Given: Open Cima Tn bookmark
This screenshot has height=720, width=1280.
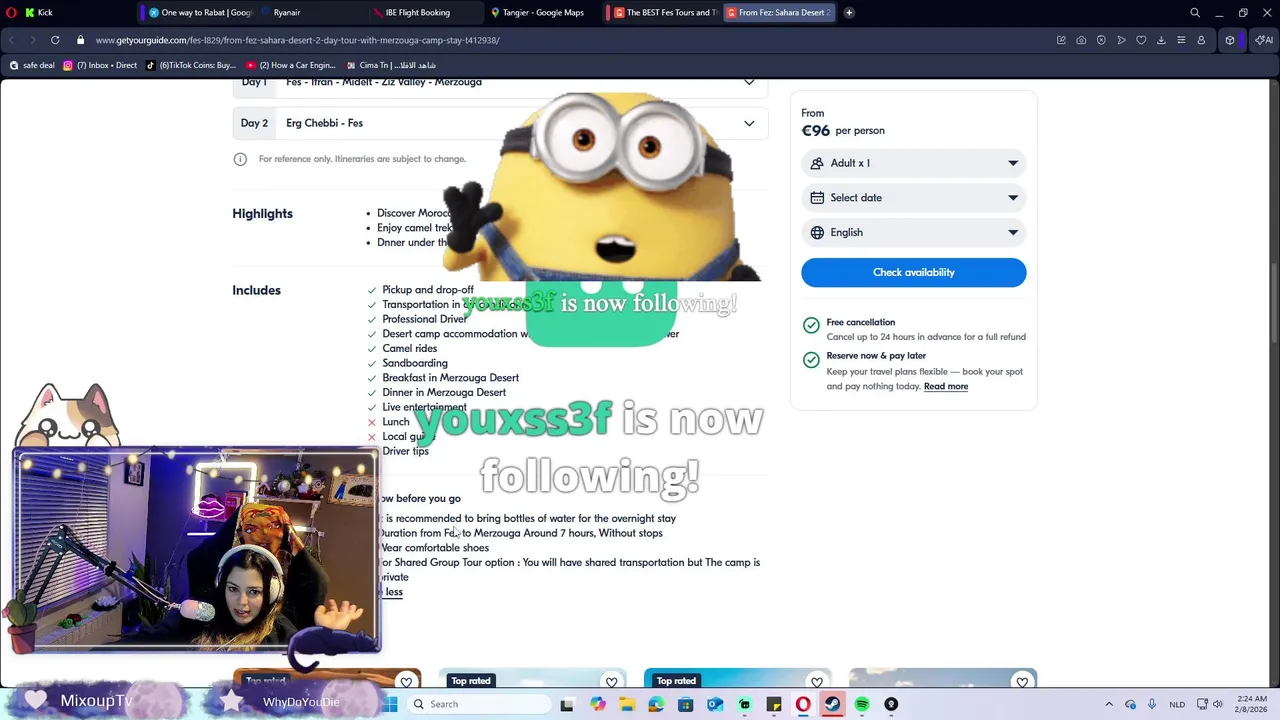Looking at the screenshot, I should point(391,65).
